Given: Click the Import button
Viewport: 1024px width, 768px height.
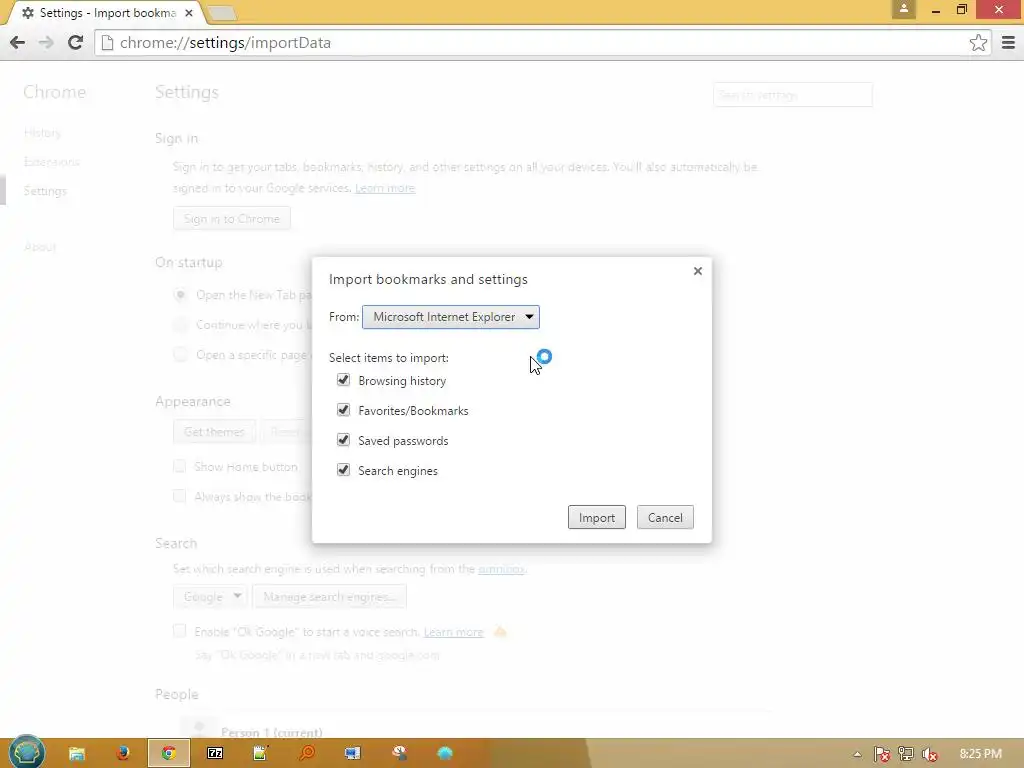Looking at the screenshot, I should (596, 517).
